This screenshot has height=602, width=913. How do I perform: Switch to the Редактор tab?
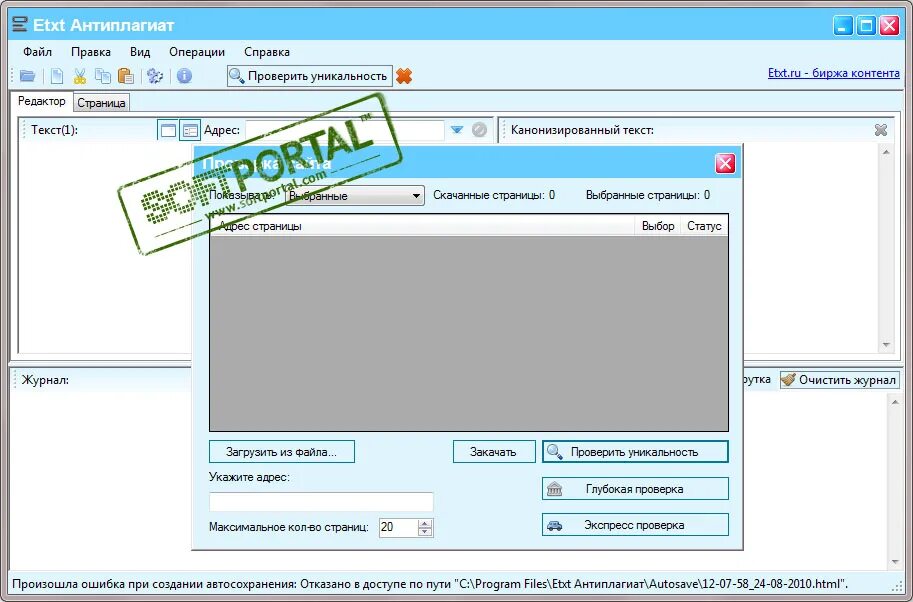pyautogui.click(x=41, y=101)
